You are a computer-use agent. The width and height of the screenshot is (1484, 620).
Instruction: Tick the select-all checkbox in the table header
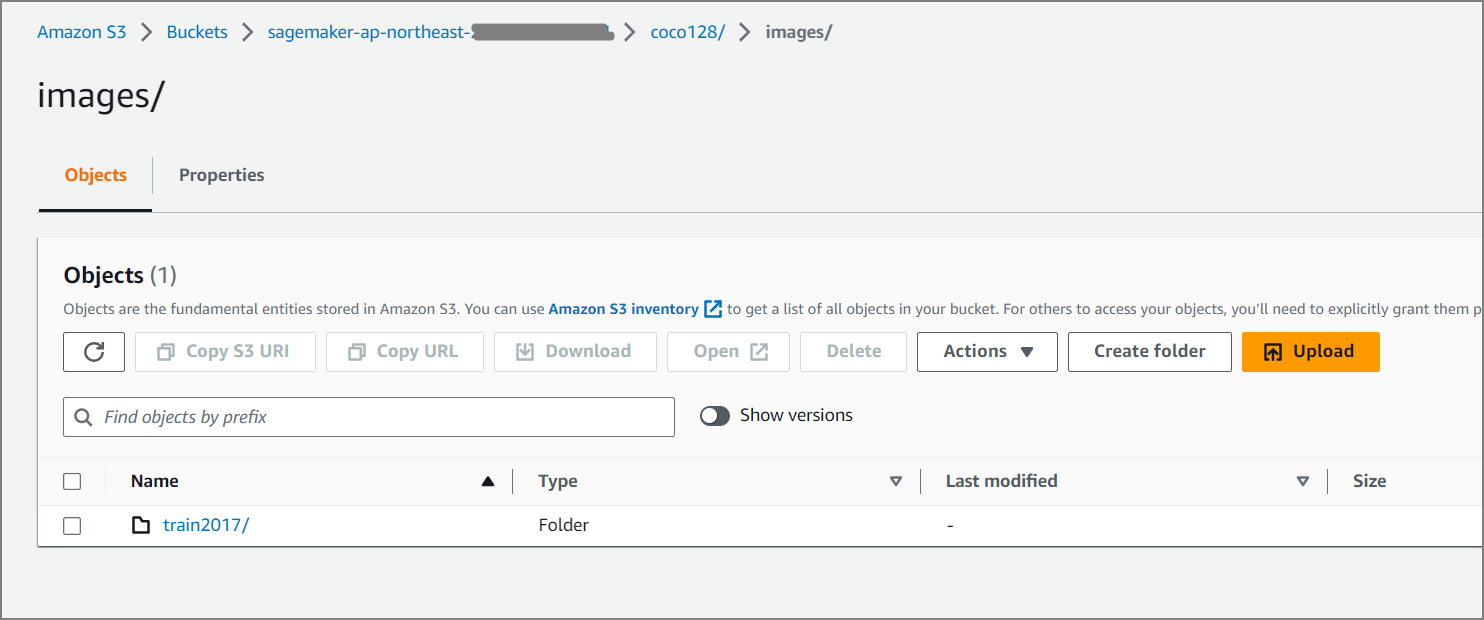72,482
